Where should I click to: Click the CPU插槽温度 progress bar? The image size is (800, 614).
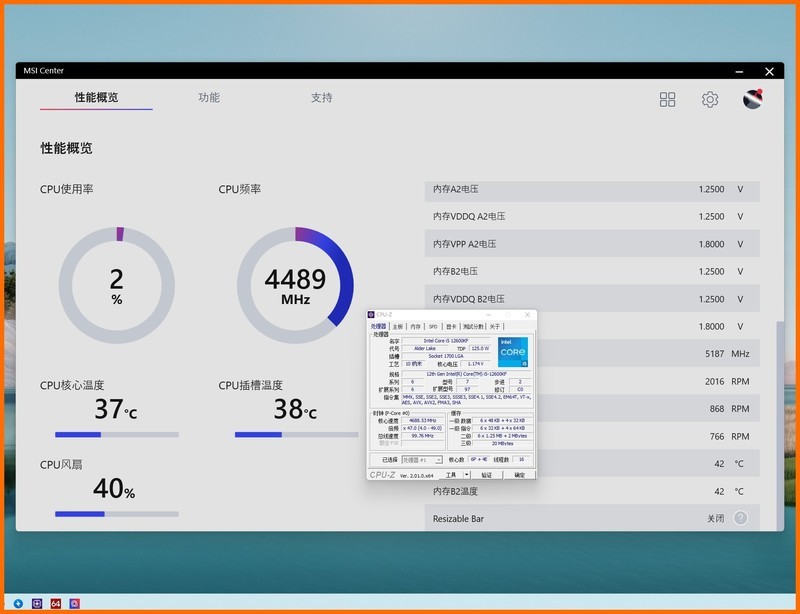(x=296, y=435)
